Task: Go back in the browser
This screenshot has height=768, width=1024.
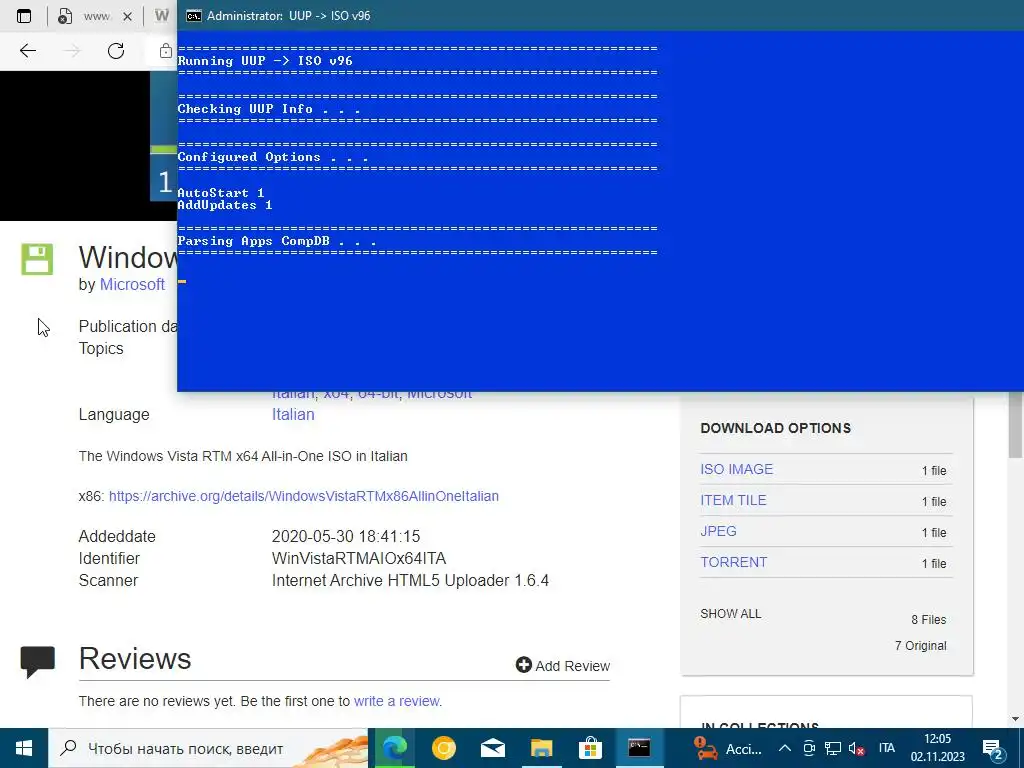Action: (x=28, y=51)
